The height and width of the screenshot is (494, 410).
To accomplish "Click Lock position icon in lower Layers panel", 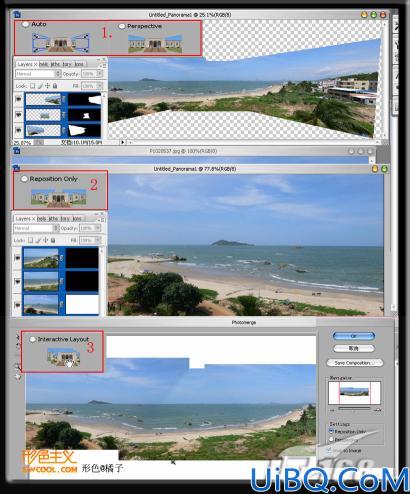I will (45, 240).
